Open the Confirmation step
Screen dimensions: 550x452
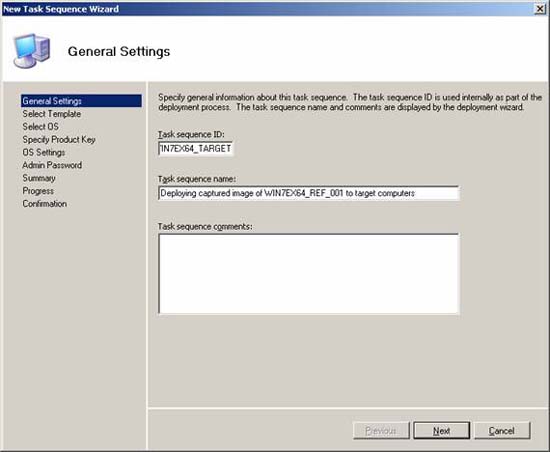click(x=45, y=204)
